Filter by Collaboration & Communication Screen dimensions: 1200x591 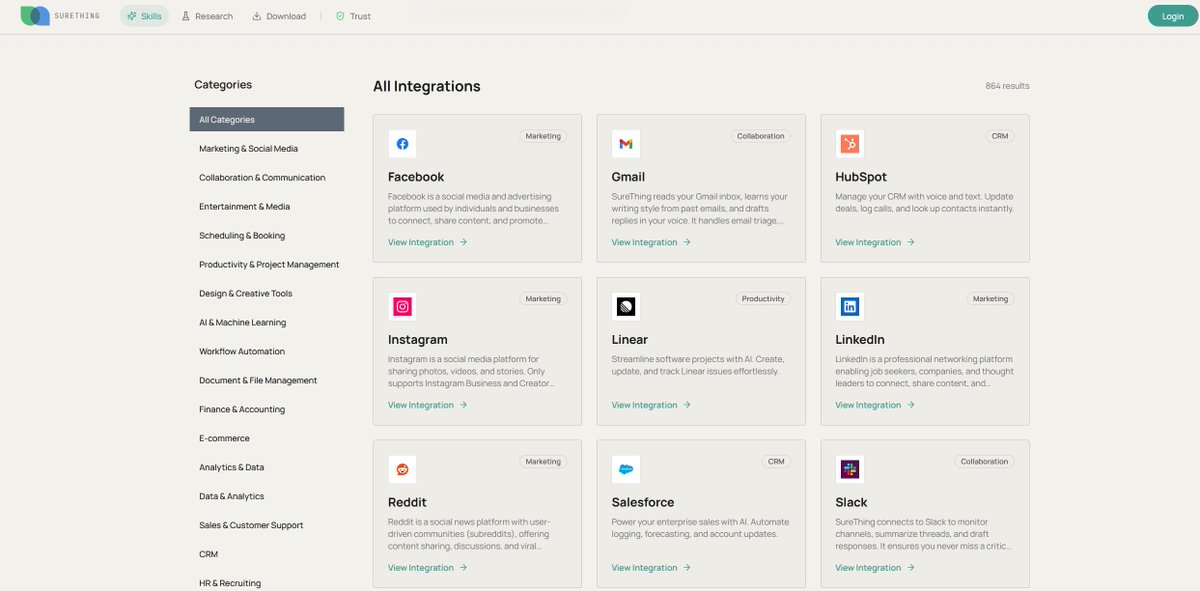[x=267, y=177]
